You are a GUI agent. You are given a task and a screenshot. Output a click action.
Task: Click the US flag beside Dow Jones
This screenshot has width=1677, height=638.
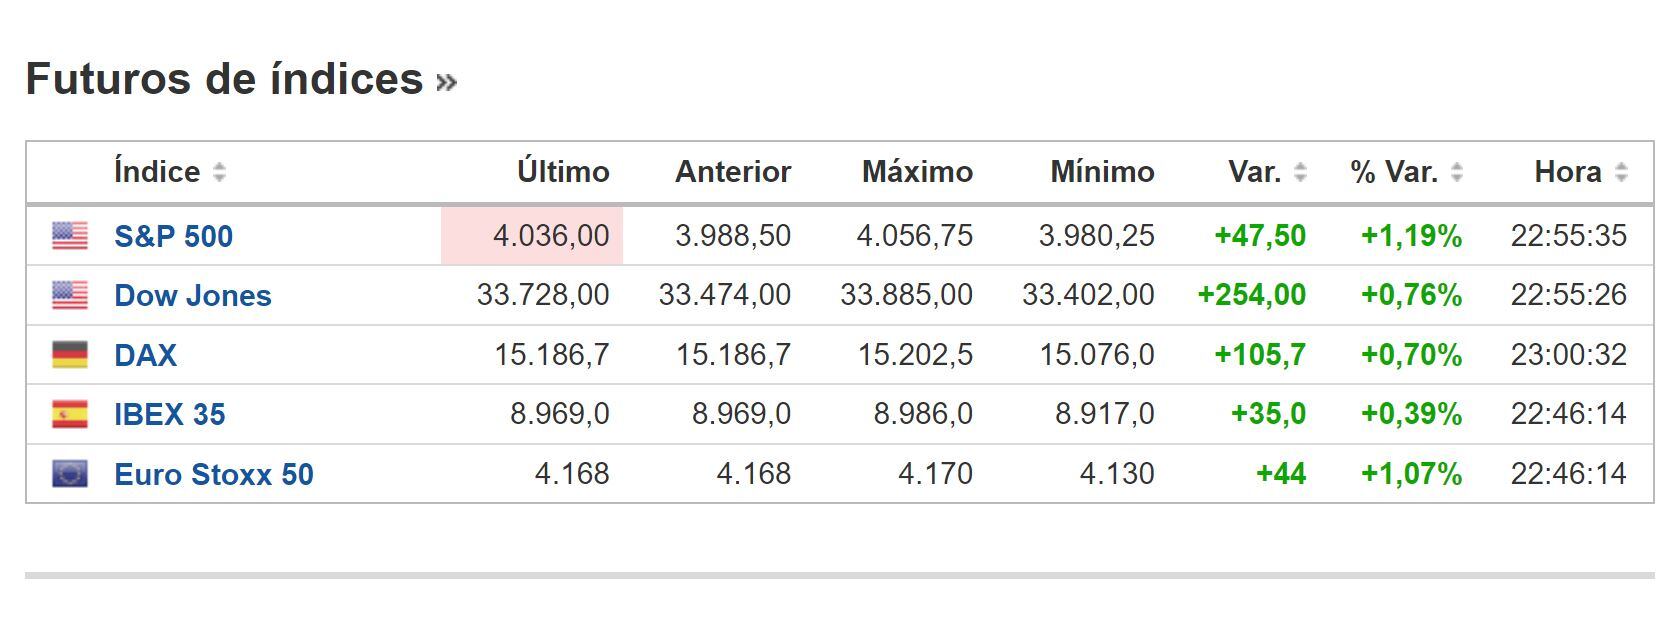68,295
